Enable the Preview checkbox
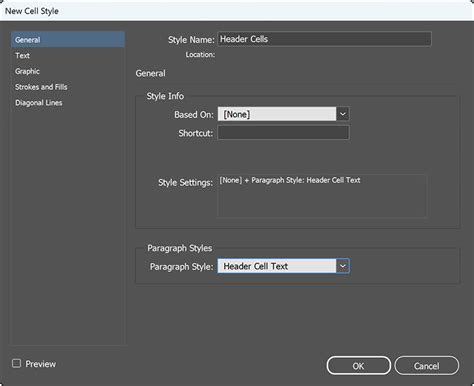 pos(16,363)
